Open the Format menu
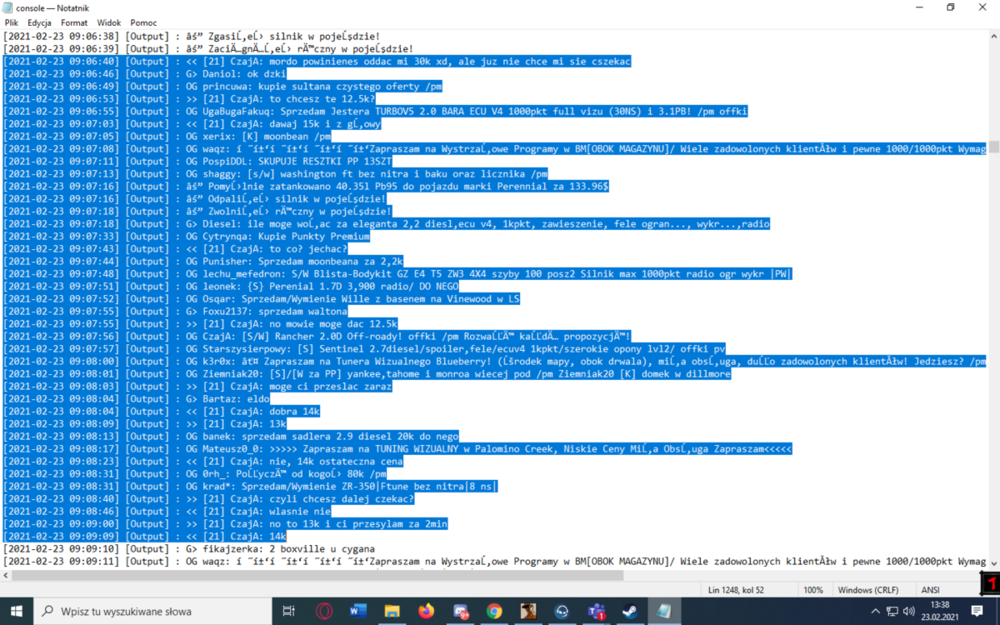This screenshot has width=1000, height=625. coord(74,22)
